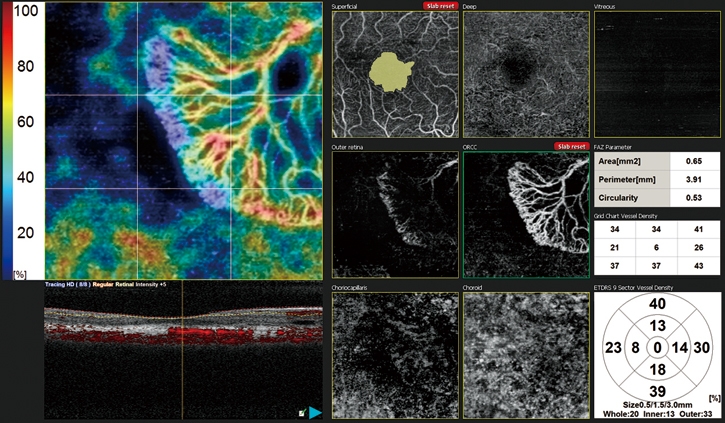Click the center grid chart cell showing 6

click(x=657, y=247)
